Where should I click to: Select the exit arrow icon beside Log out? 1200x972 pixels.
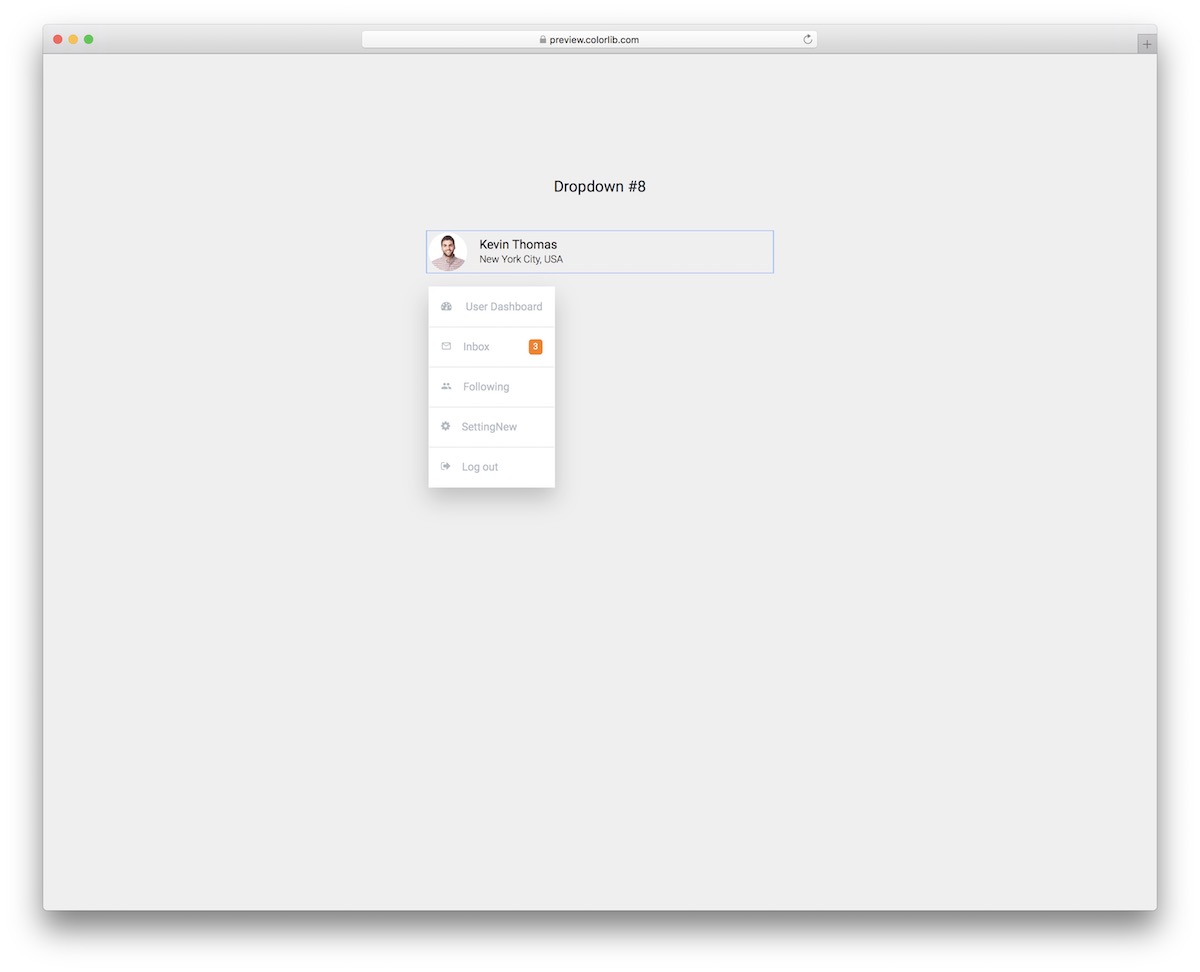pos(445,466)
